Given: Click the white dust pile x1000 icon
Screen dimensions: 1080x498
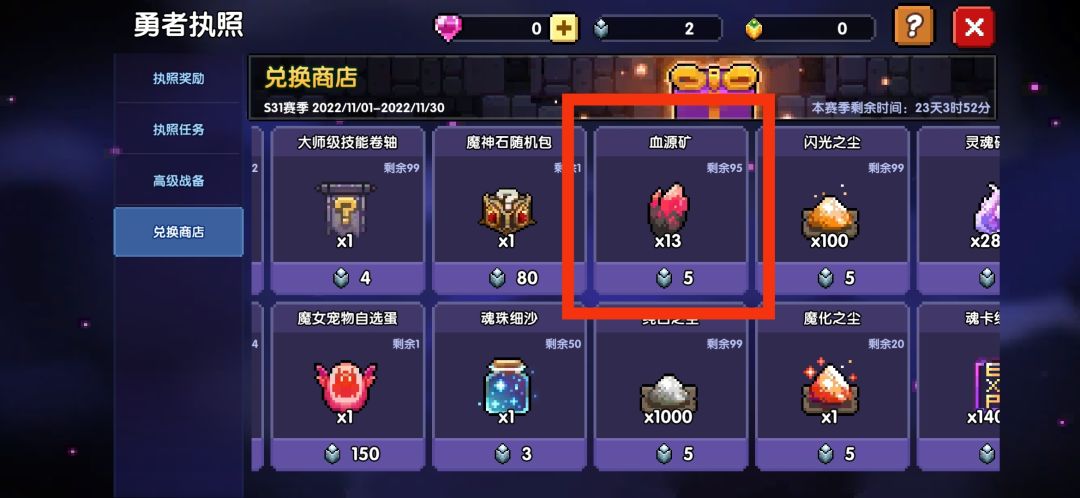Looking at the screenshot, I should (668, 393).
